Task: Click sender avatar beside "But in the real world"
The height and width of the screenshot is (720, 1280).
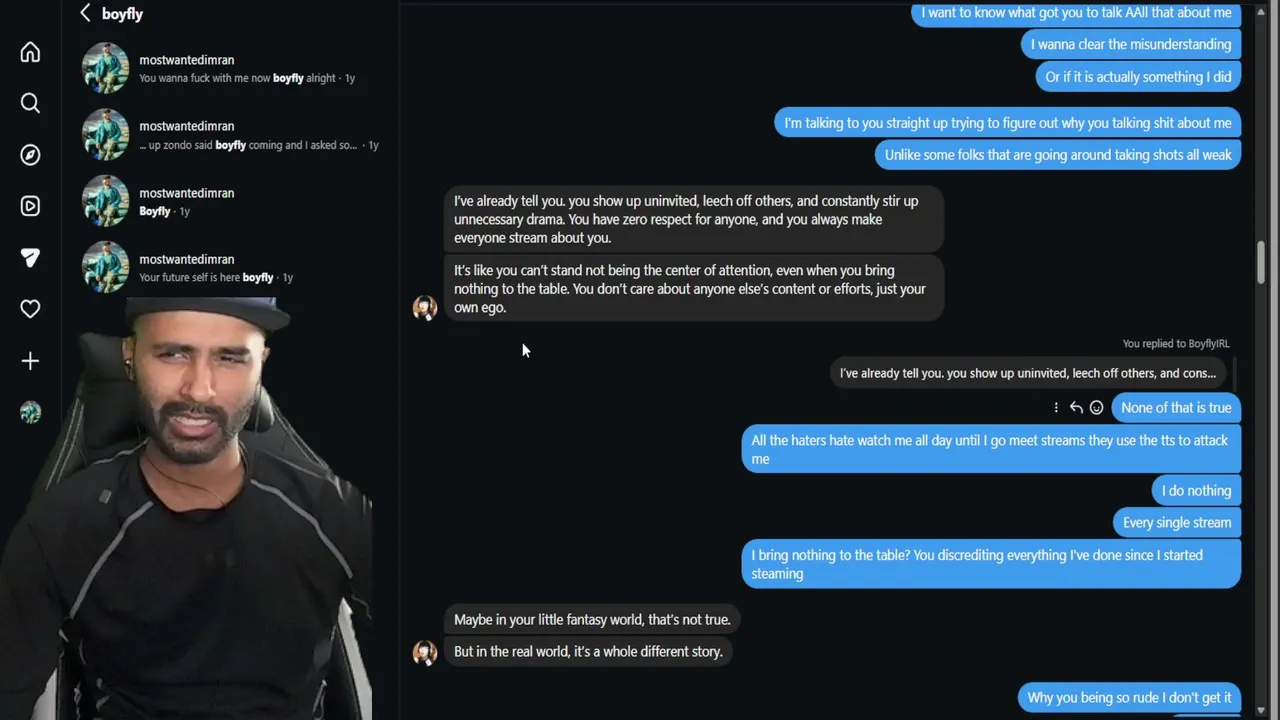Action: coord(425,652)
